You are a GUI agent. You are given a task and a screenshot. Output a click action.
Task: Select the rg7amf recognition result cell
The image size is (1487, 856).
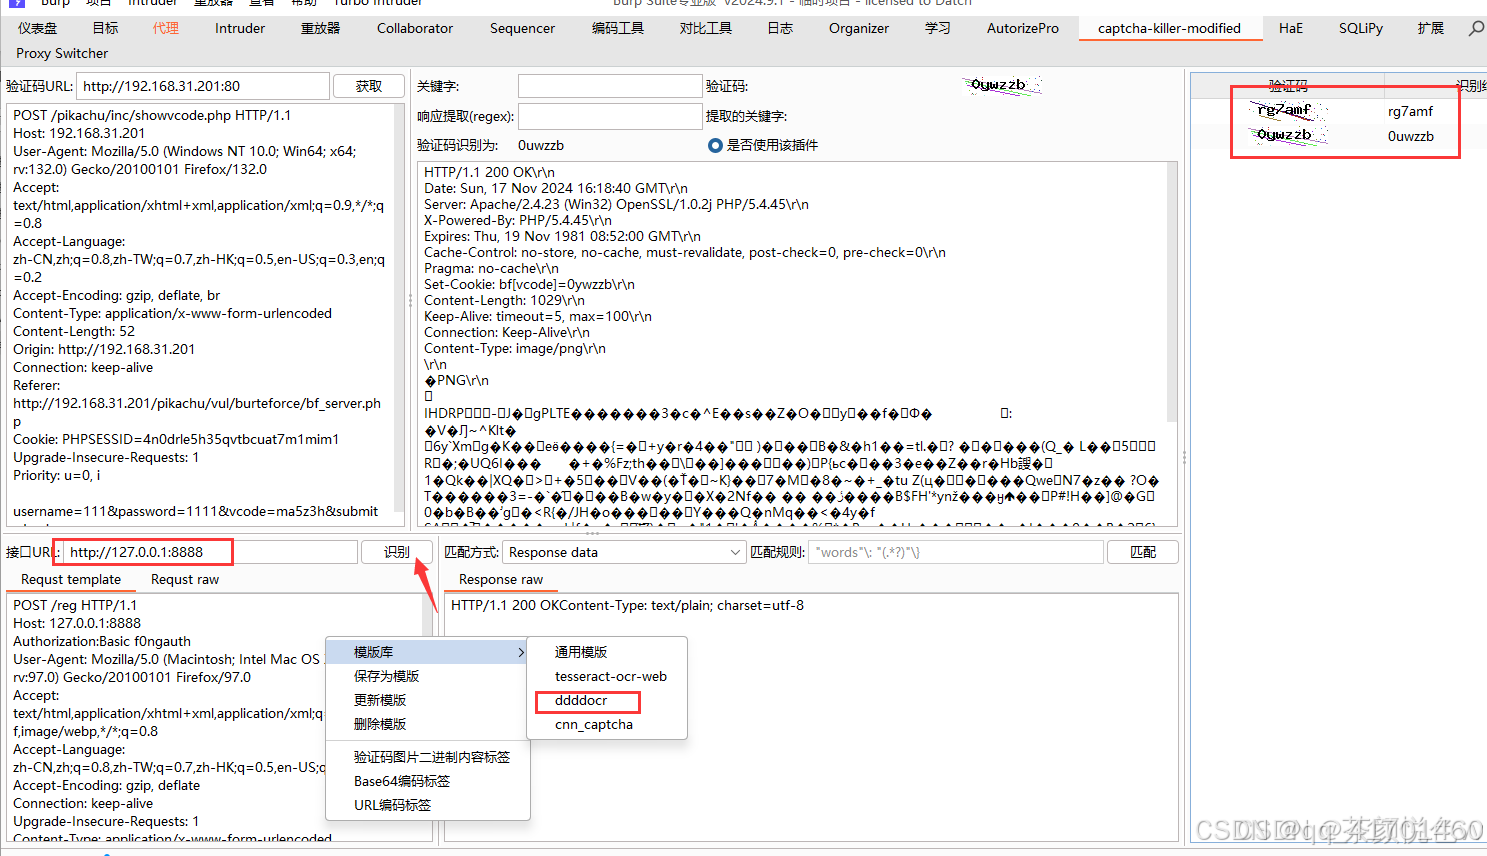(1410, 111)
